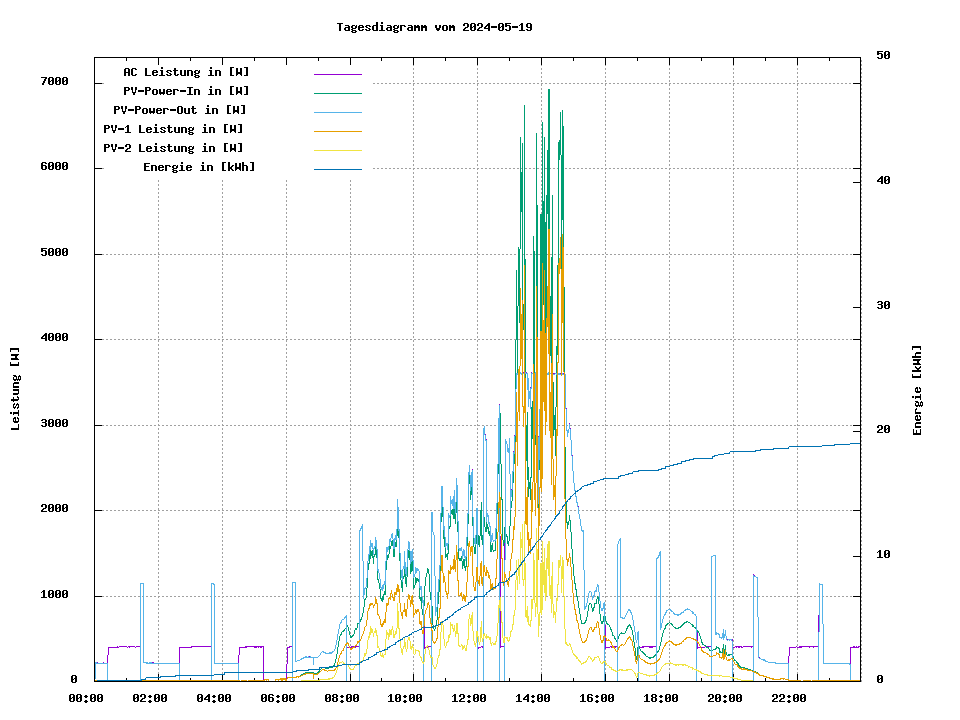Click the right axis title Energie [kWh]

click(917, 390)
